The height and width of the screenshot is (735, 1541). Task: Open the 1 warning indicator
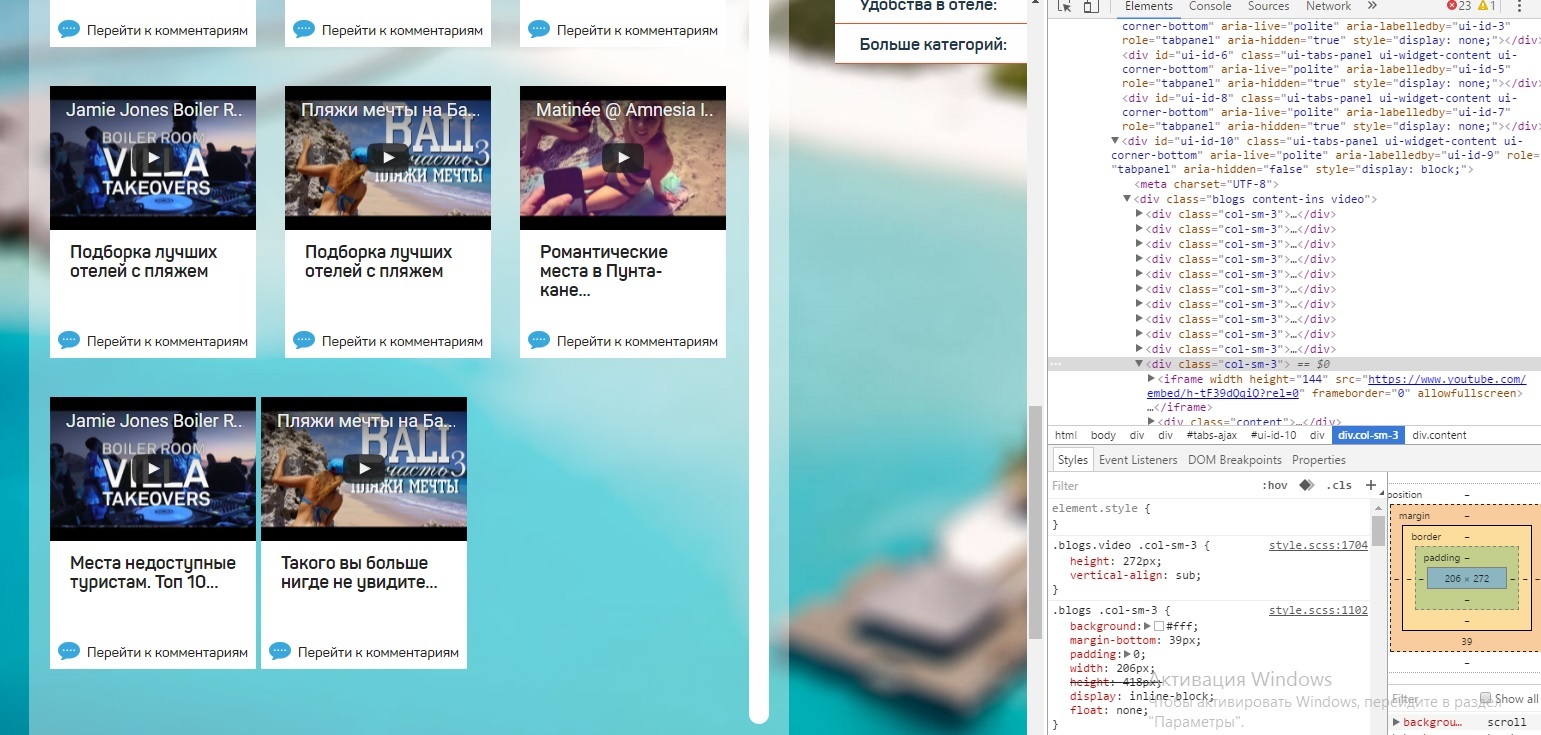(x=1487, y=6)
